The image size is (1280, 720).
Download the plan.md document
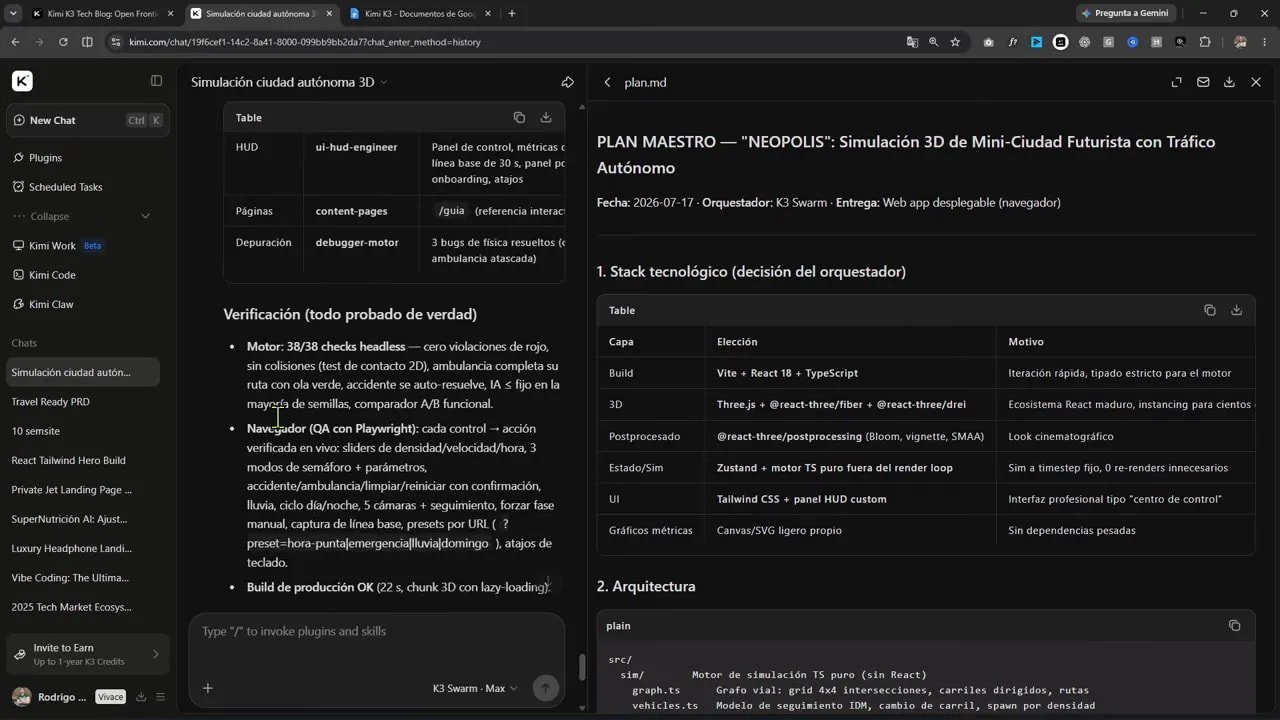(x=1229, y=82)
